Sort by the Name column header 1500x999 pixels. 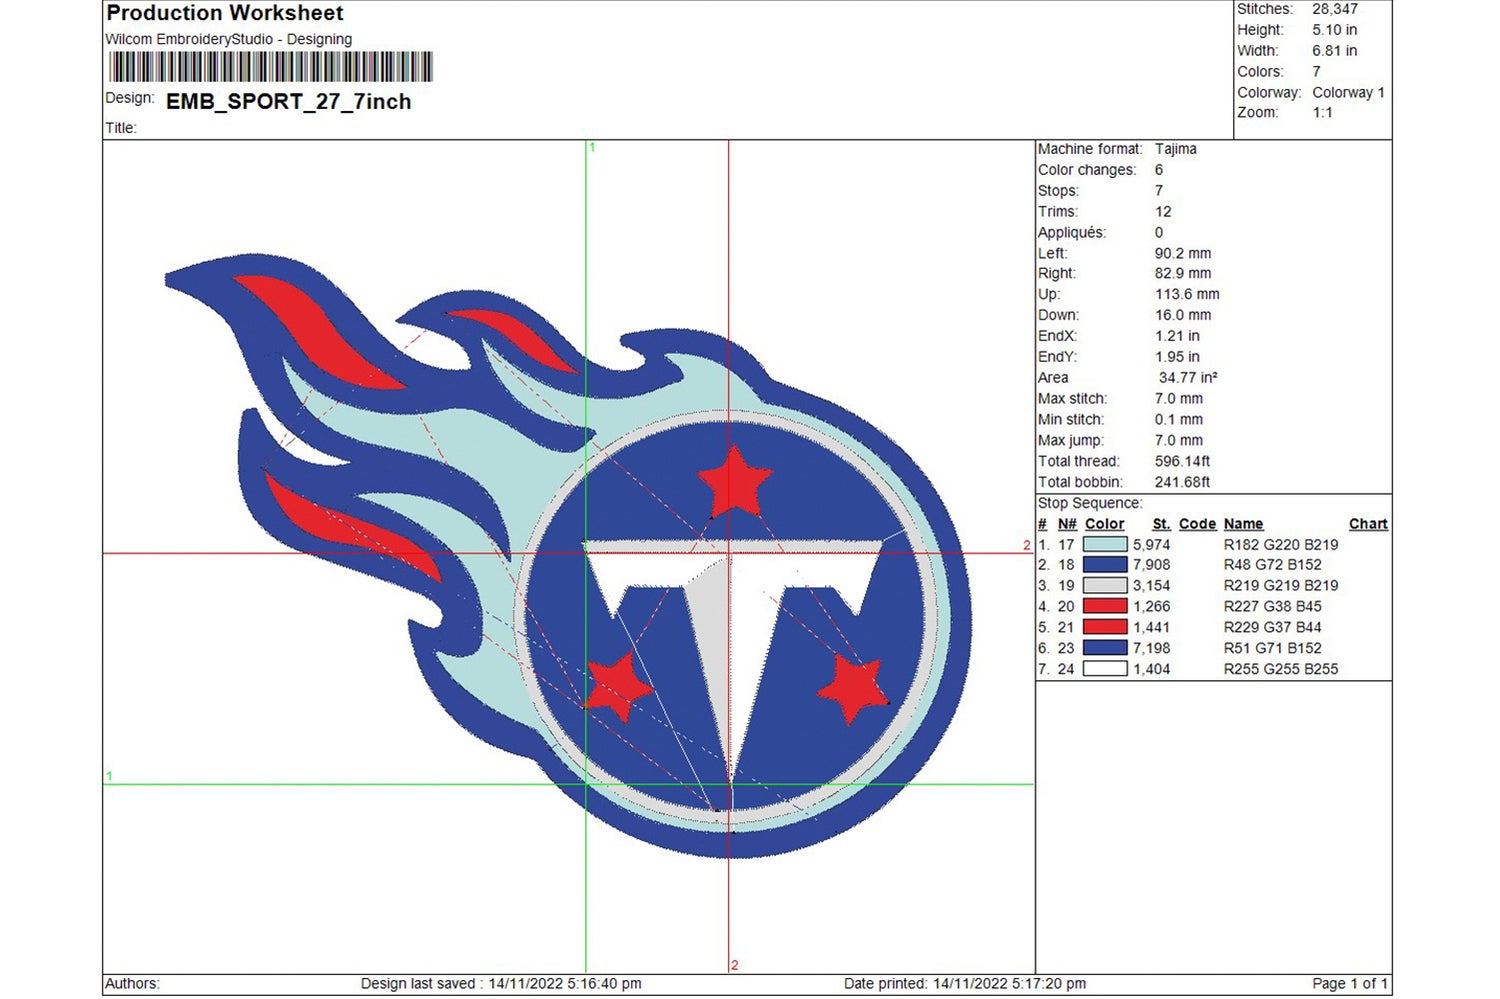coord(1243,523)
